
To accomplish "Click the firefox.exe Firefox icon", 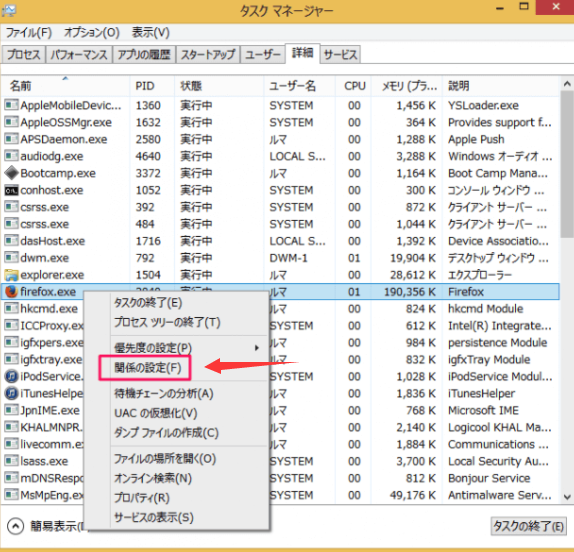I will 11,292.
